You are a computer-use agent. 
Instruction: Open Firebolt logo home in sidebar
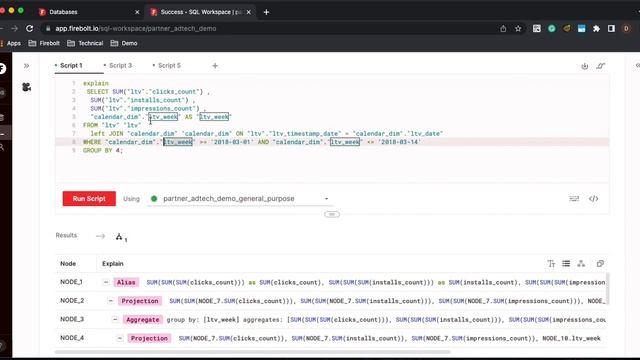(2, 68)
